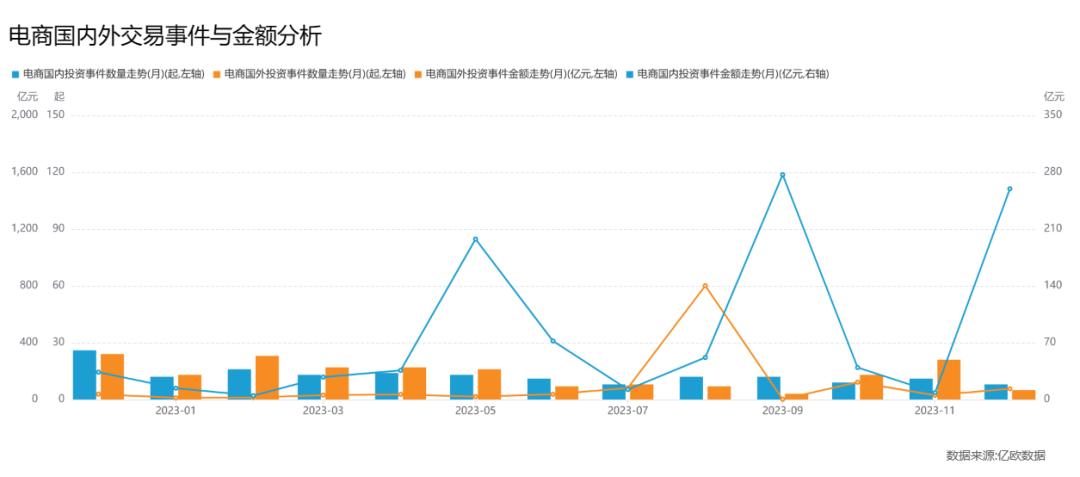Click blue legend square for 国内投资事件数量走势
This screenshot has height=477, width=1080.
15,74
